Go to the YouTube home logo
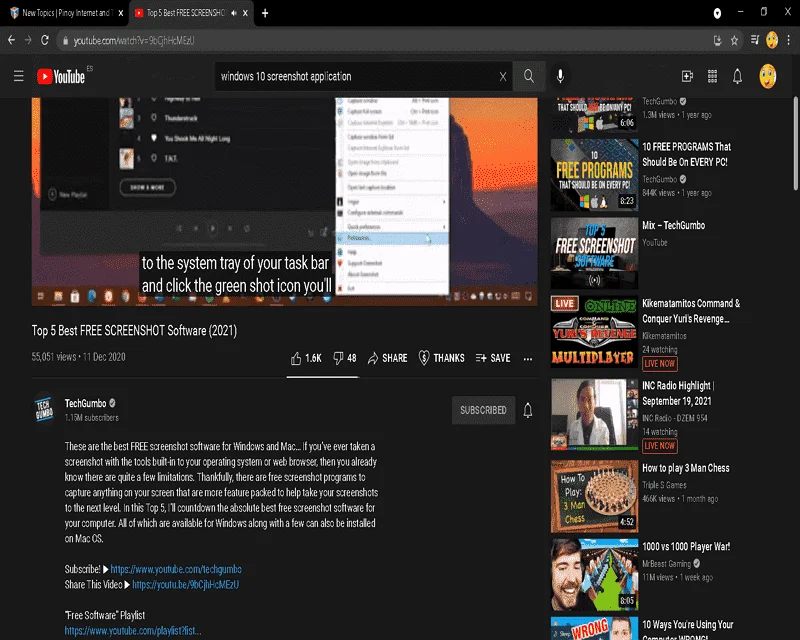The width and height of the screenshot is (800, 640). point(61,77)
